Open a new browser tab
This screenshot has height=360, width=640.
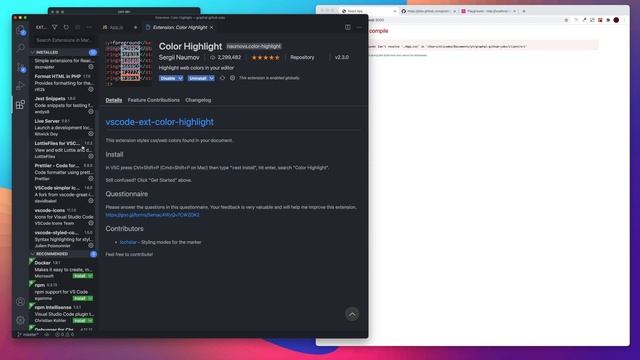[524, 11]
